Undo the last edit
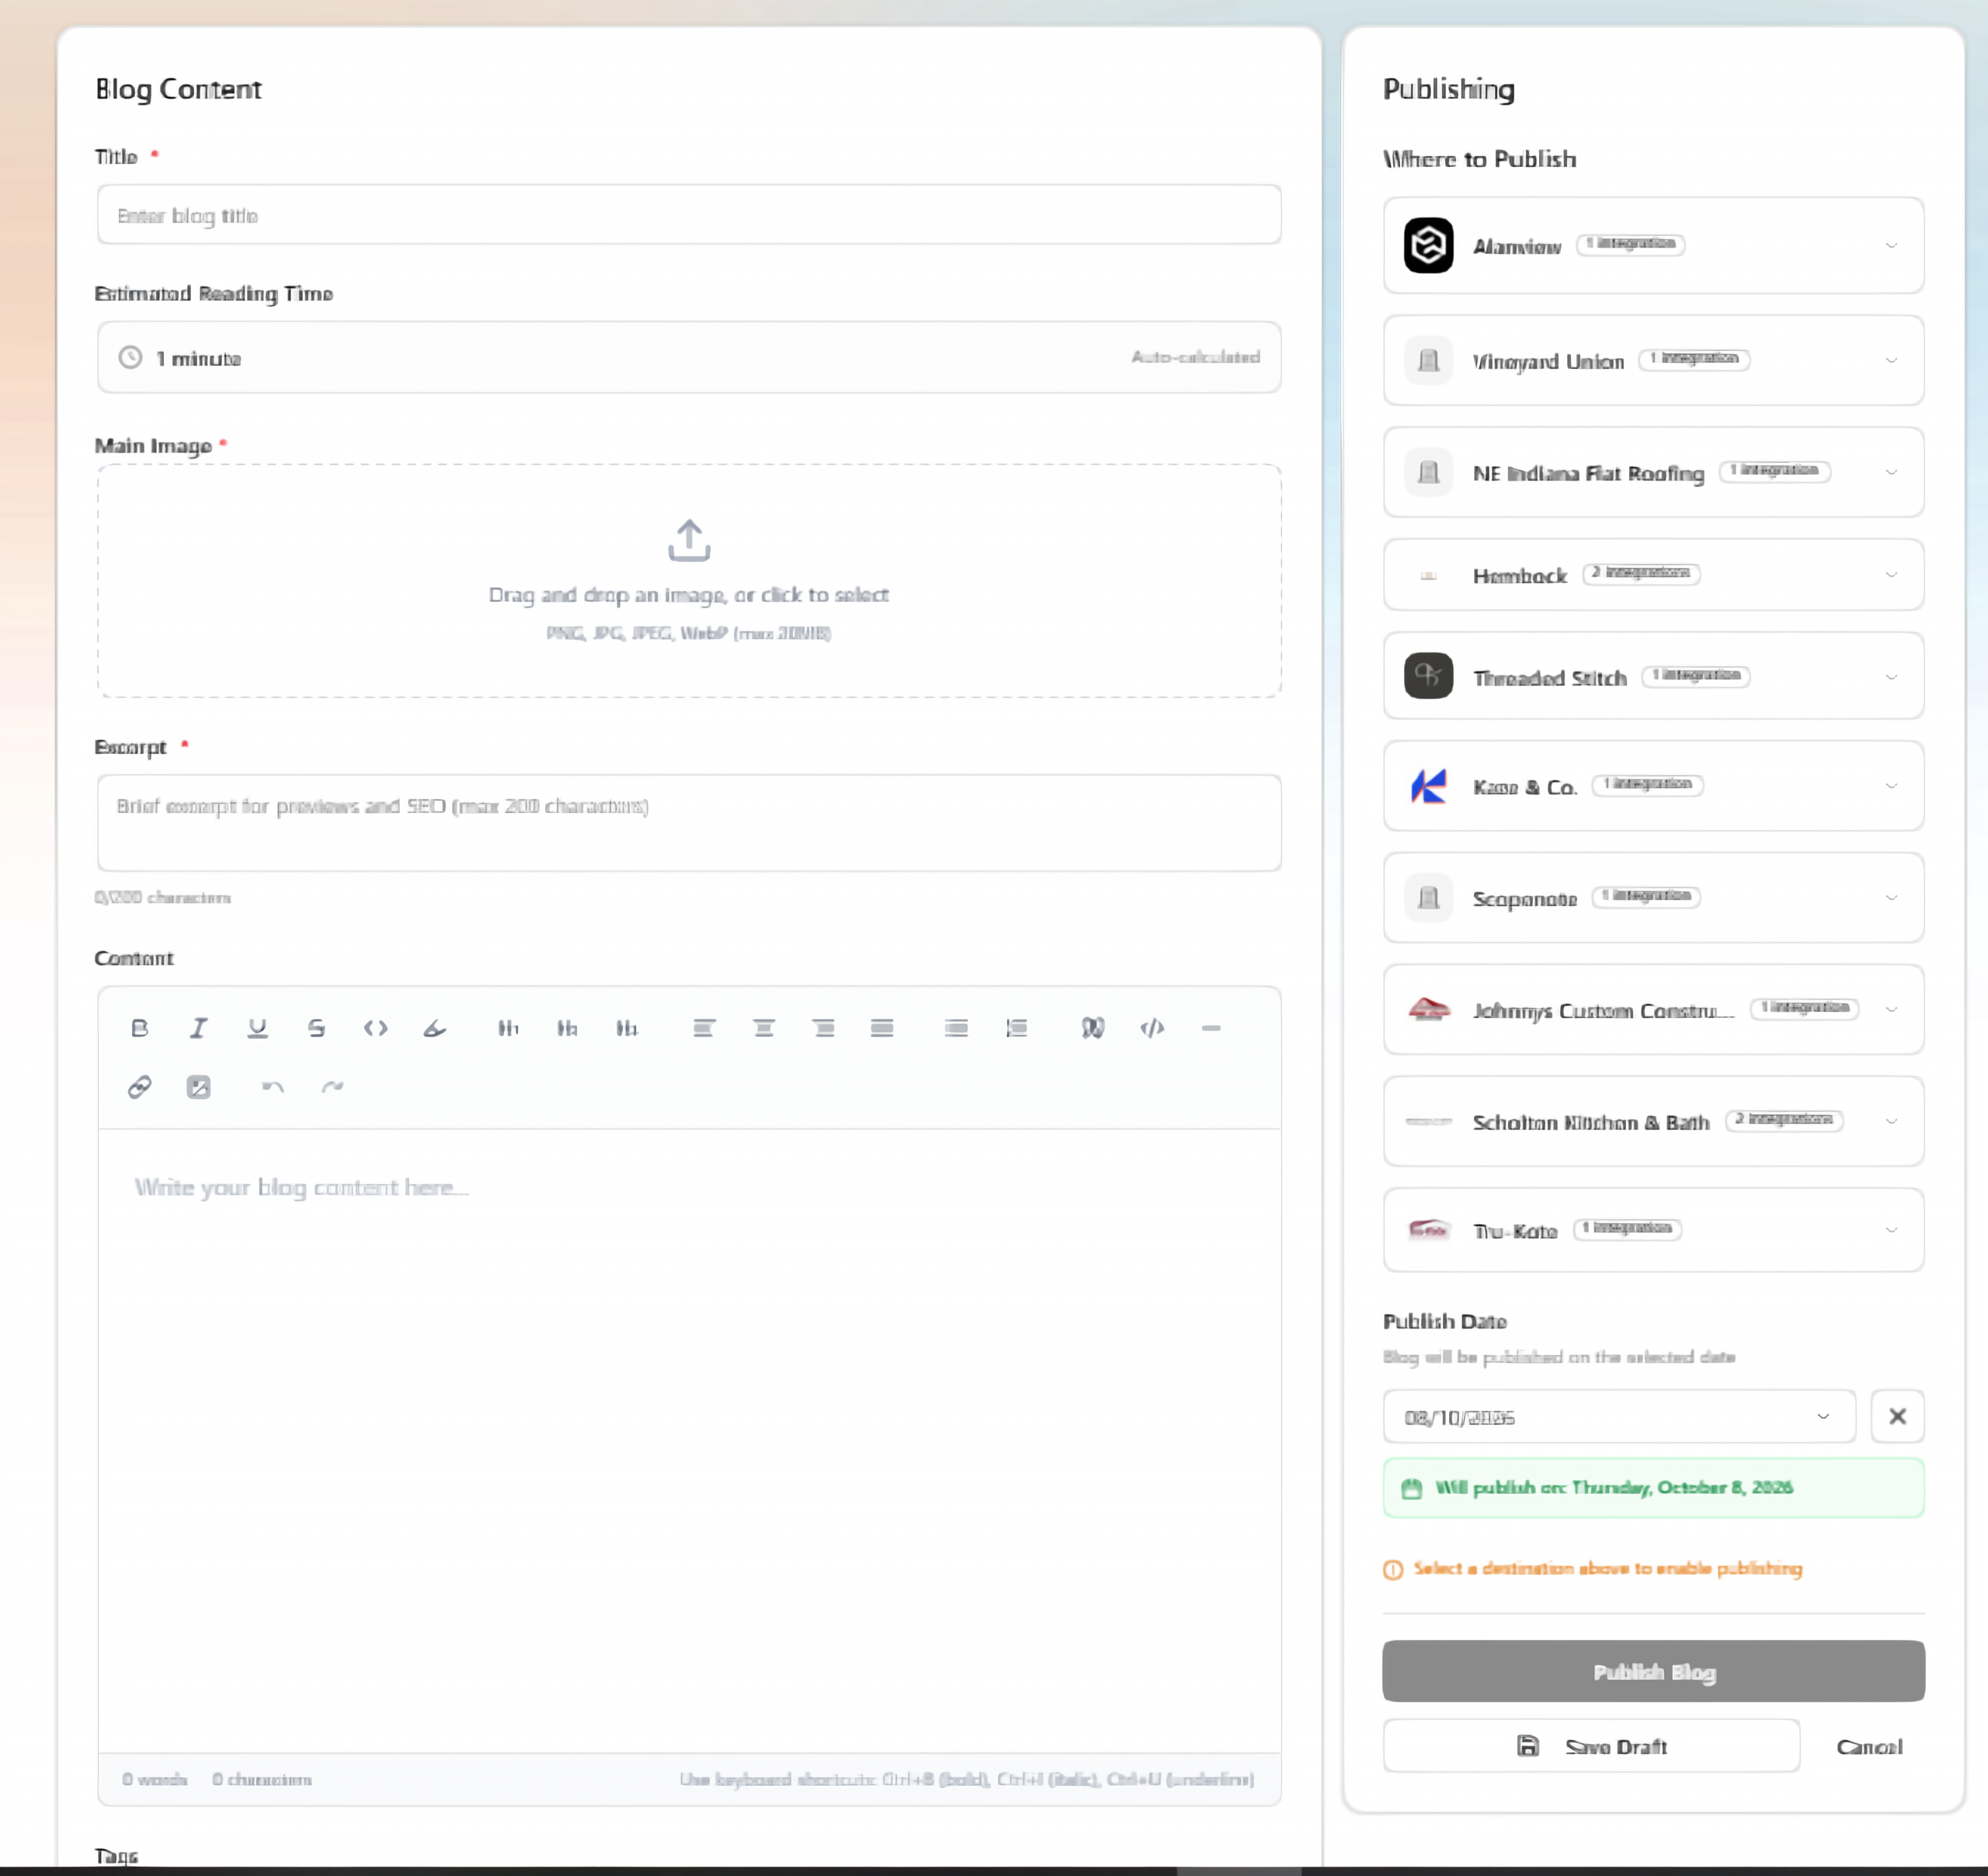 point(273,1087)
